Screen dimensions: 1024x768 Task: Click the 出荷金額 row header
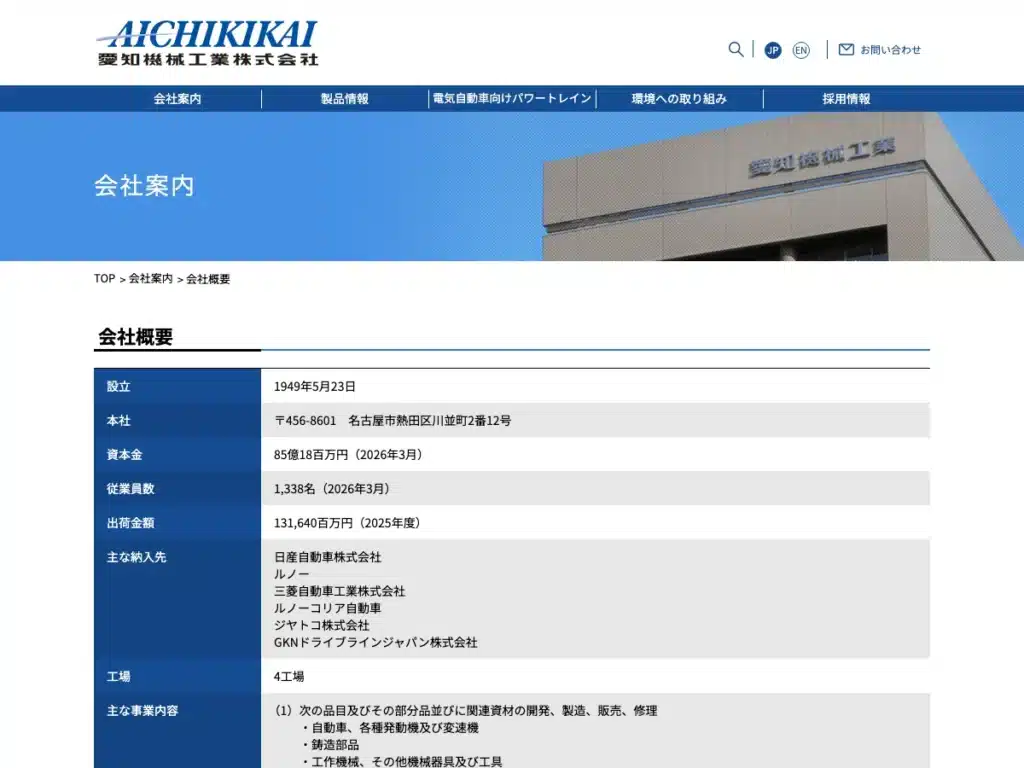pos(178,522)
